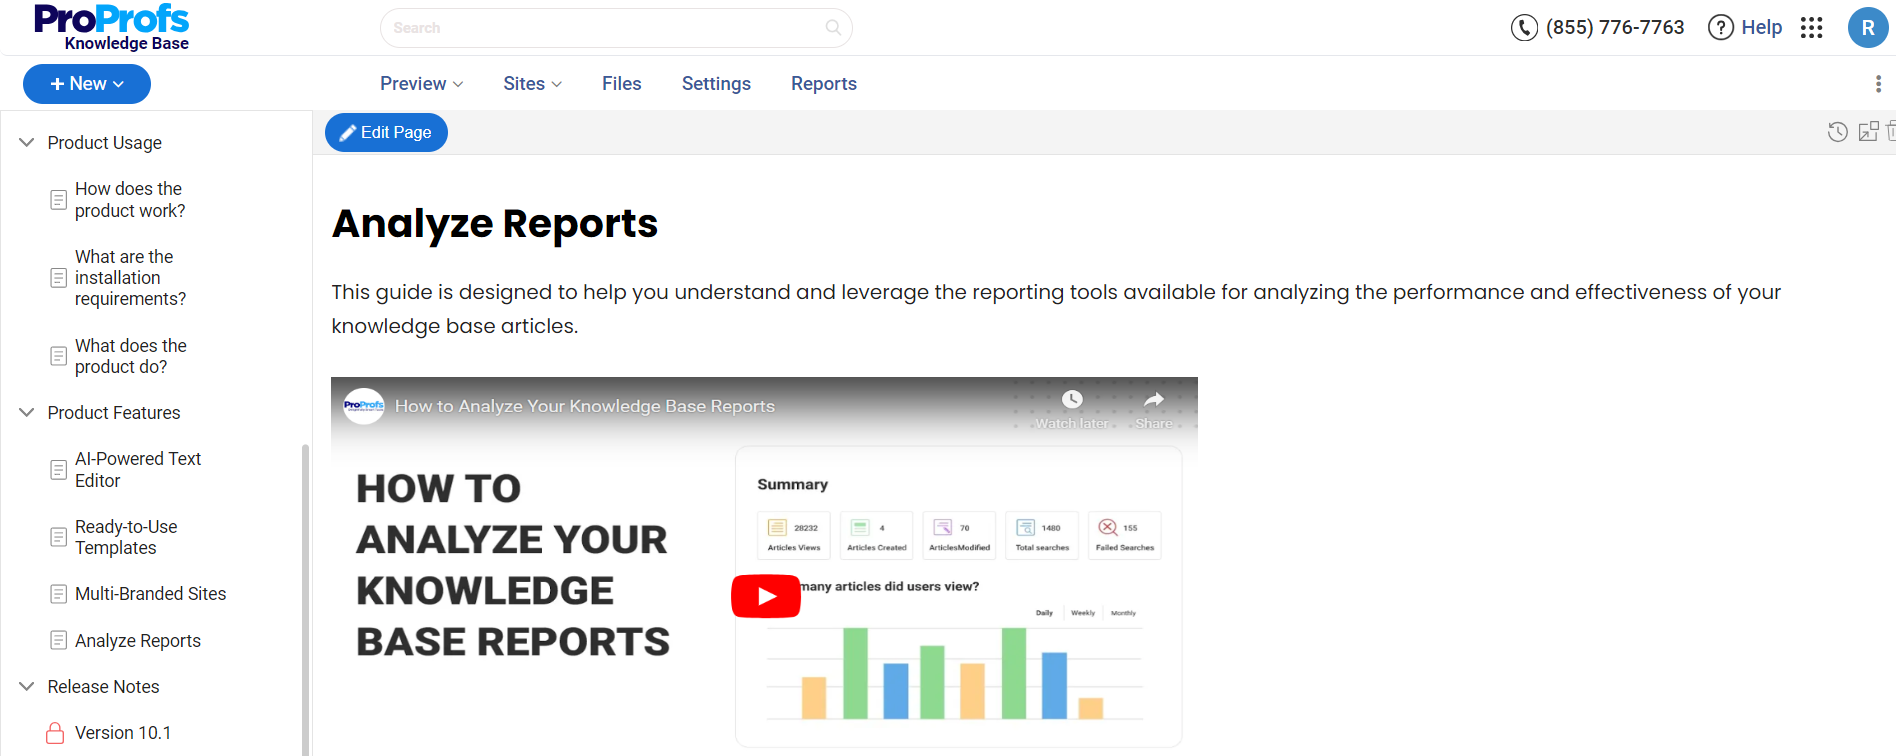
Task: Open the Reports menu
Action: click(824, 84)
